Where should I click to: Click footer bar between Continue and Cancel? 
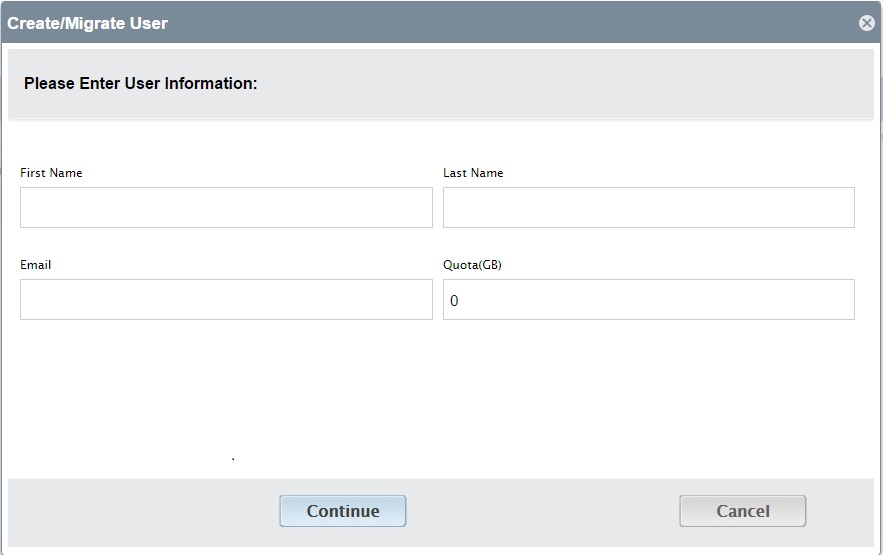pyautogui.click(x=543, y=512)
